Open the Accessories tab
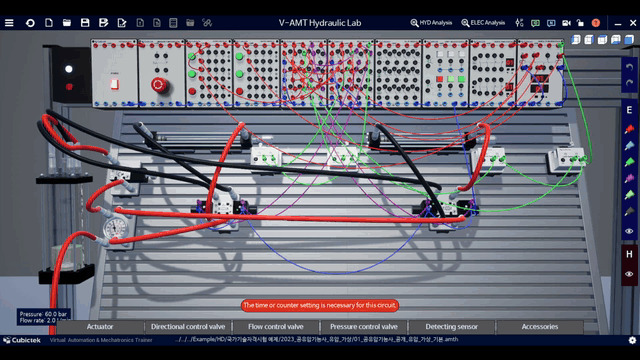 pos(540,327)
